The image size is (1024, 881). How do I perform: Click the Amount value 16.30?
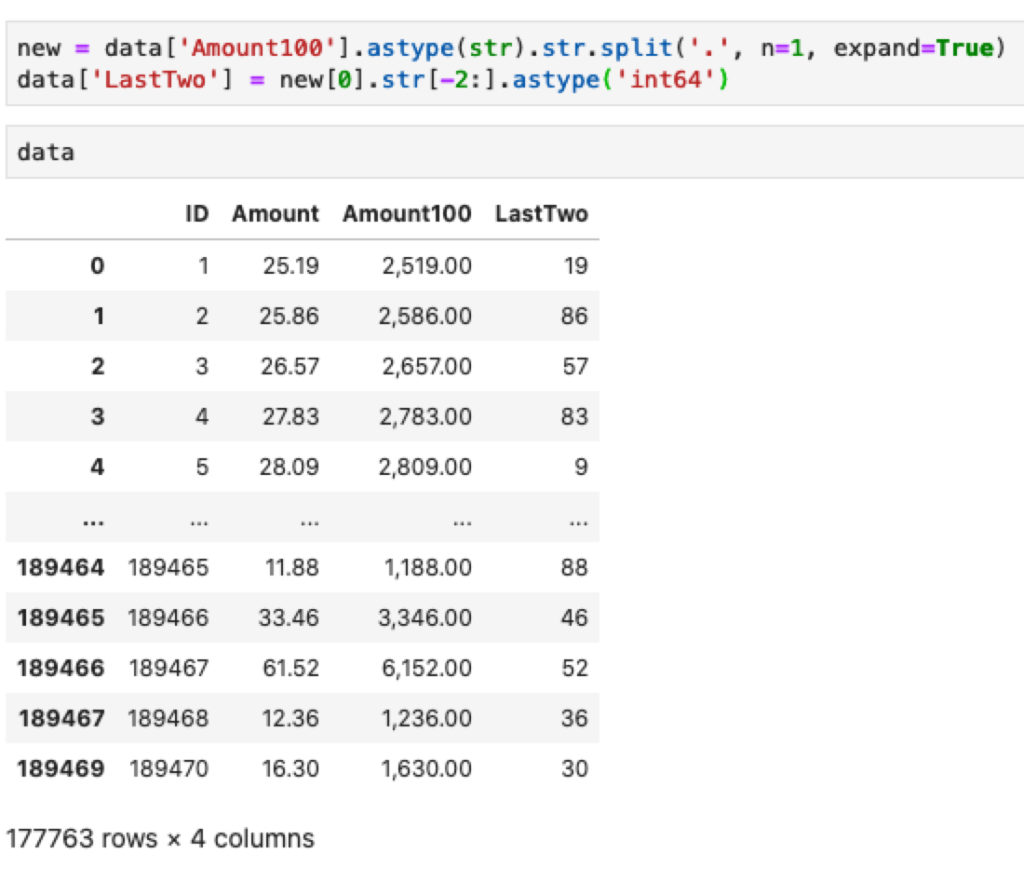point(290,769)
